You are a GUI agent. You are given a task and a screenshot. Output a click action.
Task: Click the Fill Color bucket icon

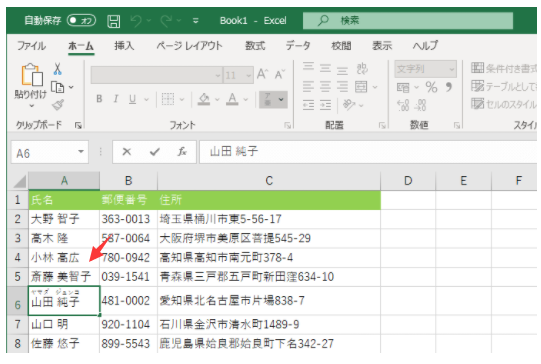pos(204,99)
